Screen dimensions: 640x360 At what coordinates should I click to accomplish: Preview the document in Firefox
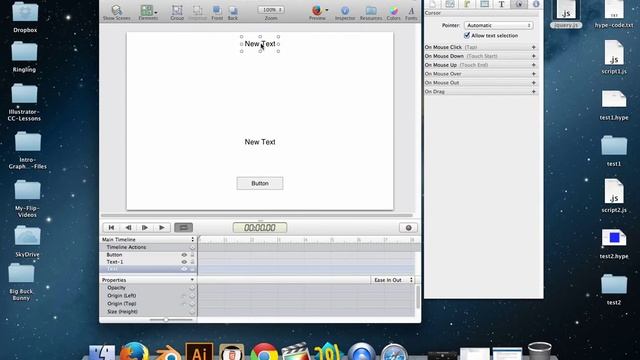click(316, 10)
